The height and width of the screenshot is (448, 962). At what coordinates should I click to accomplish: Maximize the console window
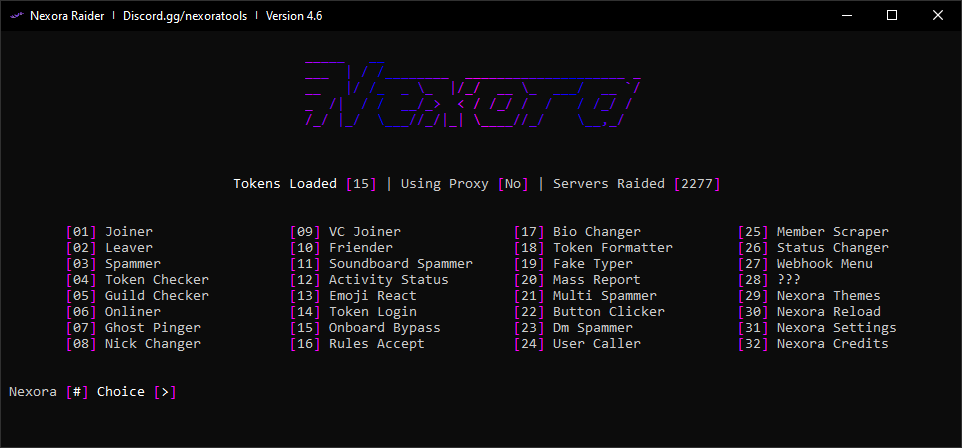(x=892, y=15)
